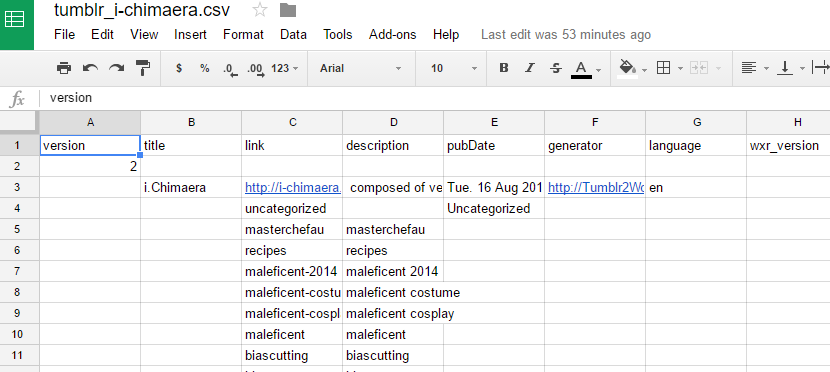Select row 7 header
This screenshot has width=830, height=372.
tap(20, 271)
